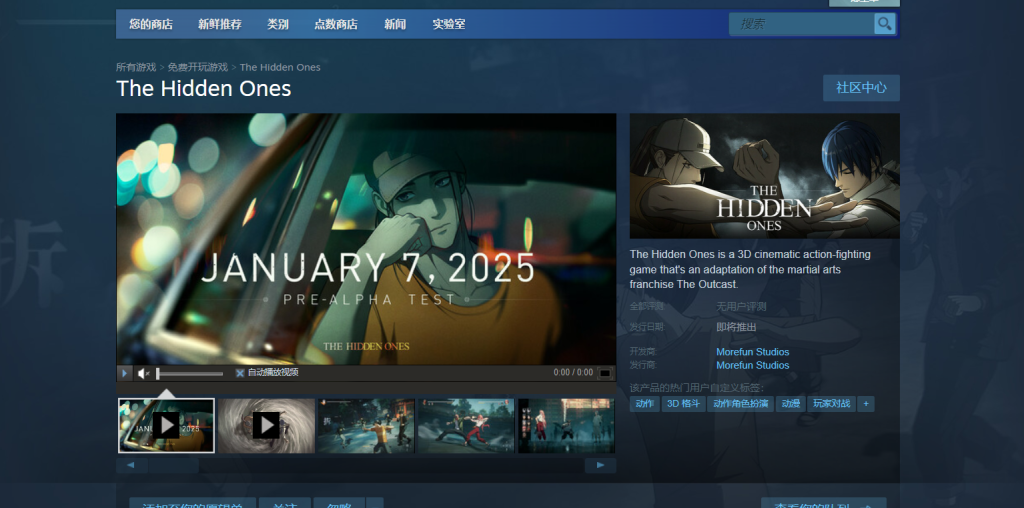Screen dimensions: 1024x508
Task: Select the 3D 格斗 tag
Action: [x=683, y=404]
